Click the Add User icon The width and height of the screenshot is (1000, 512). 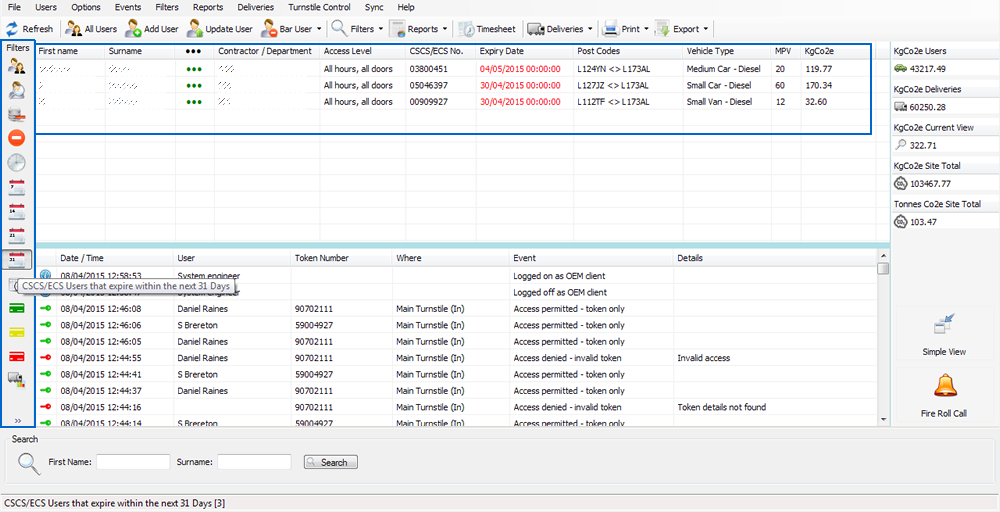click(x=134, y=29)
